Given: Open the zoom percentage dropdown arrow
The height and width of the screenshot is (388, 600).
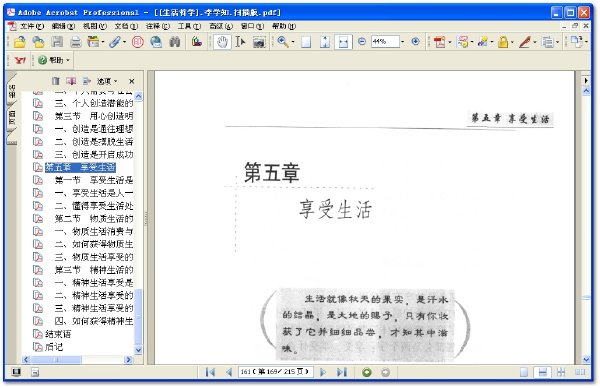Looking at the screenshot, I should click(x=403, y=42).
